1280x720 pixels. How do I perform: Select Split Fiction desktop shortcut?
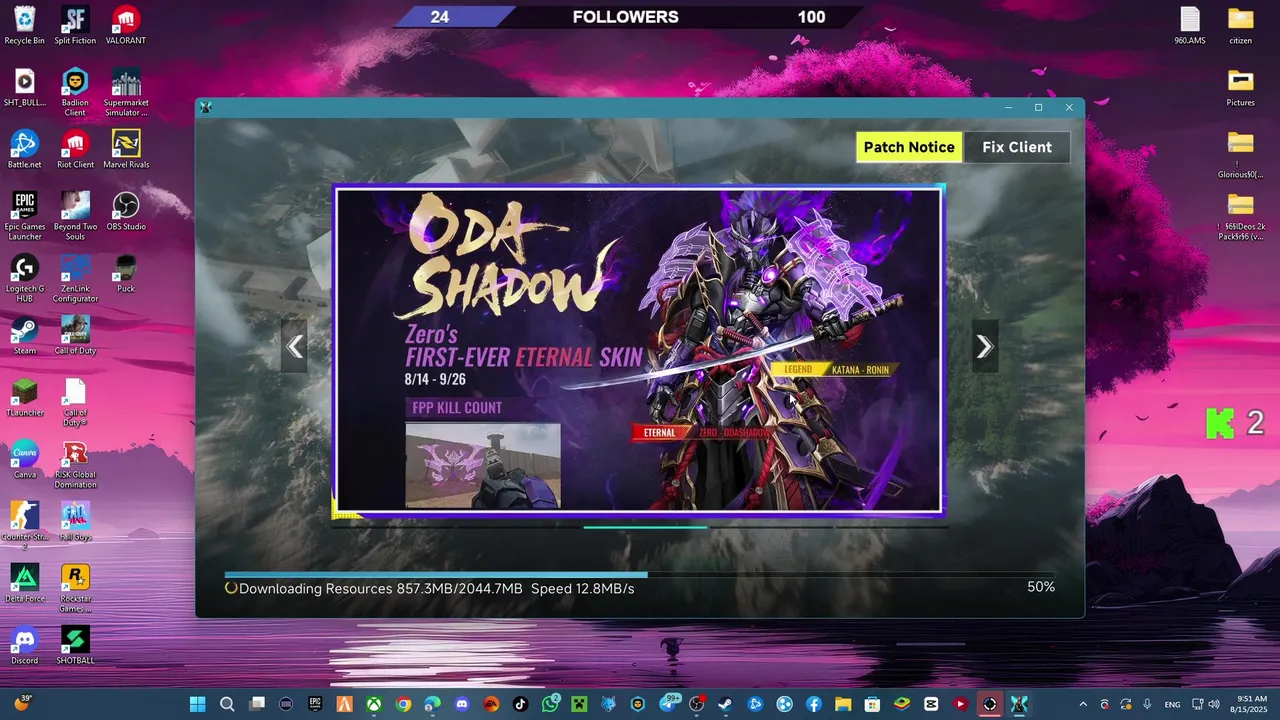point(75,26)
